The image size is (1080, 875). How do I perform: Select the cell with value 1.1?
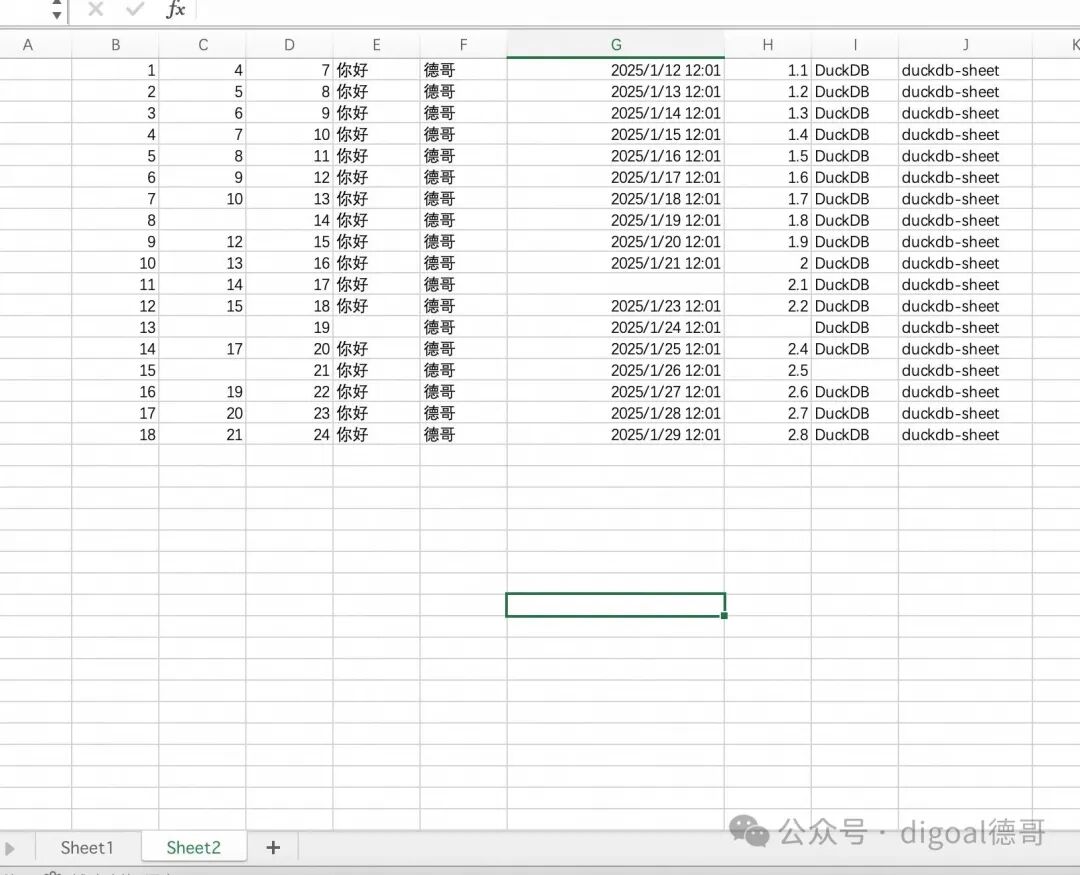pyautogui.click(x=767, y=70)
